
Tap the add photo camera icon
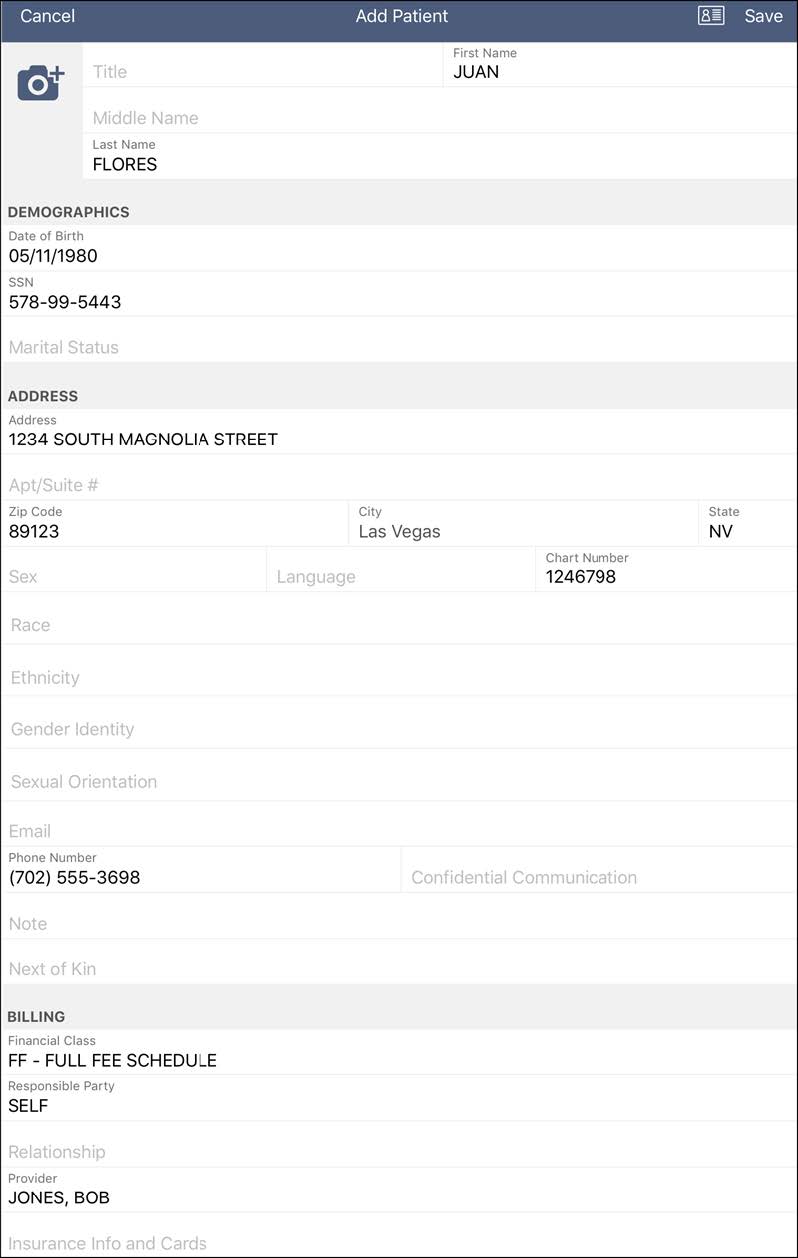click(41, 83)
